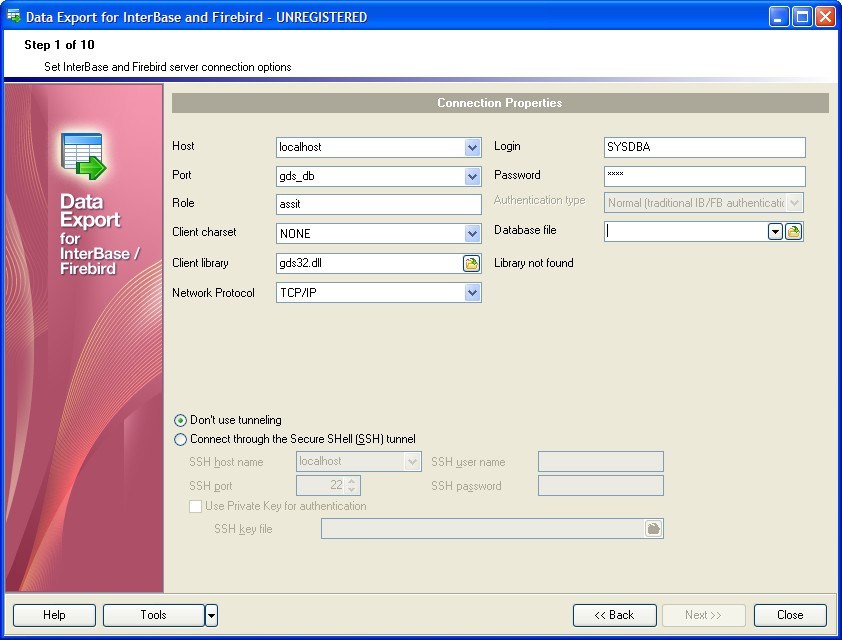The height and width of the screenshot is (640, 842).
Task: Go back with the << Back button
Action: (x=614, y=615)
